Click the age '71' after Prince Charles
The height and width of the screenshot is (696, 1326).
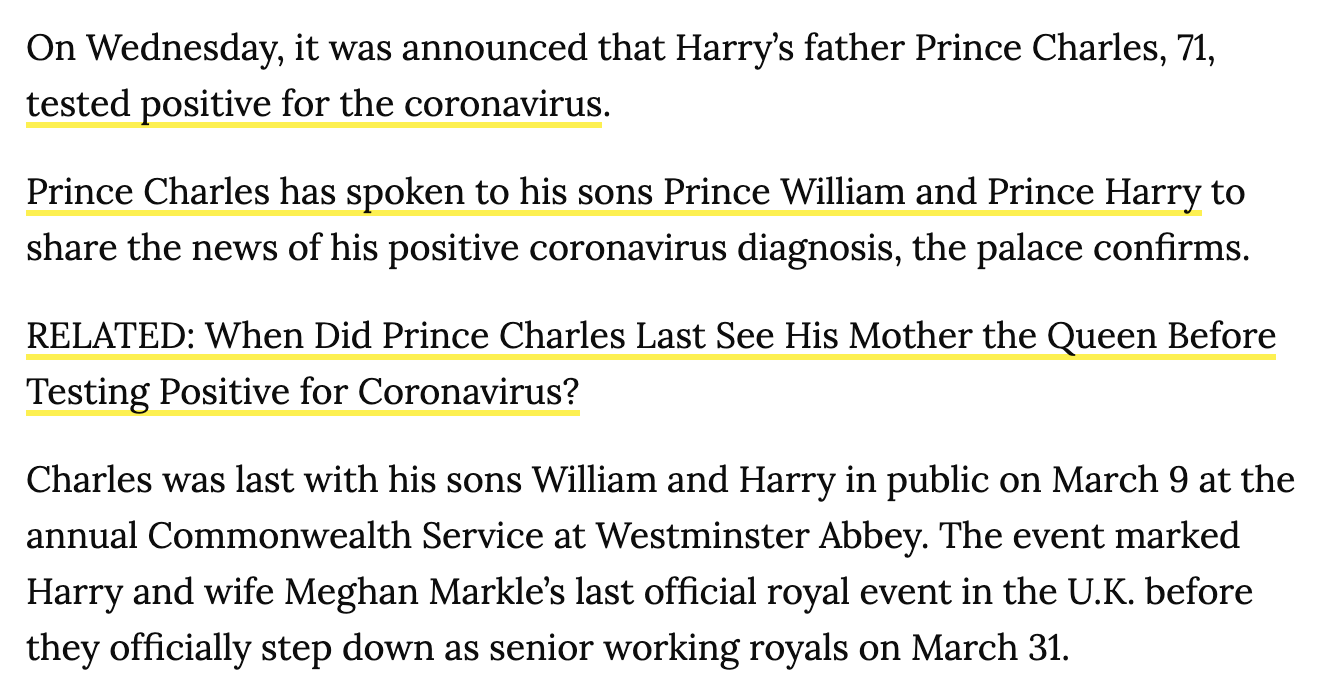click(1195, 48)
